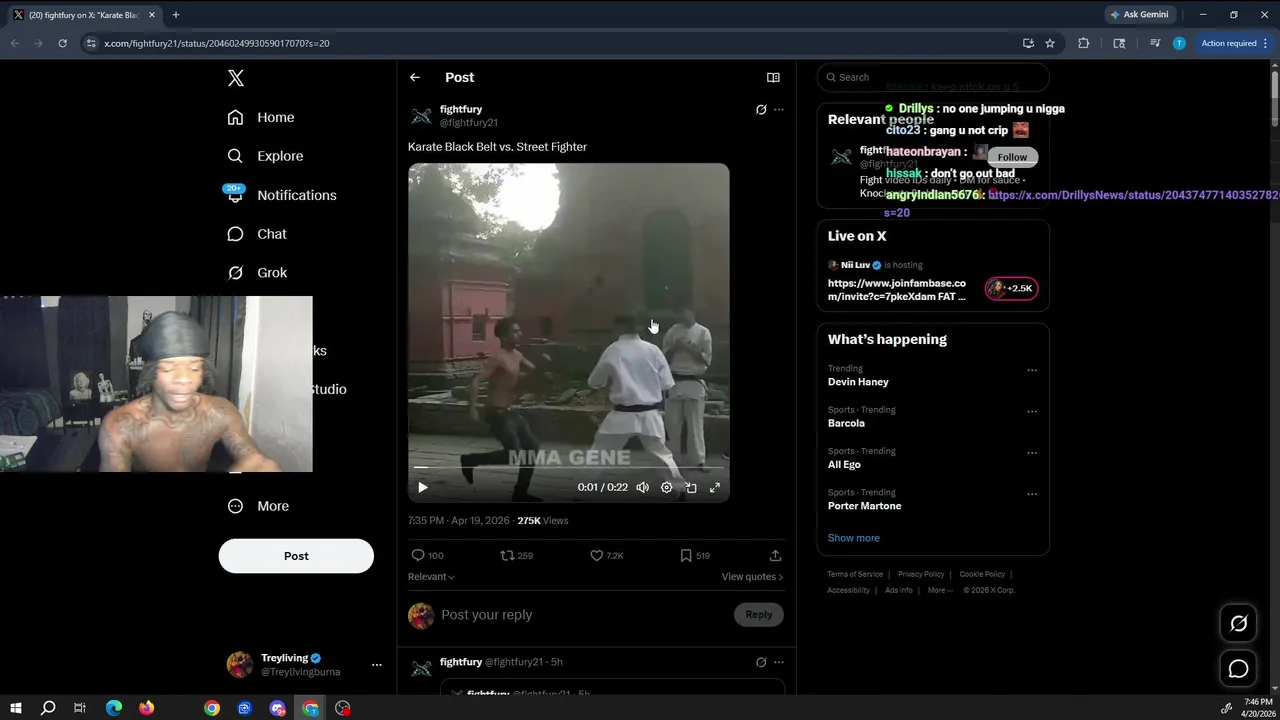1280x720 pixels.
Task: Open Terms of Service link
Action: 855,574
